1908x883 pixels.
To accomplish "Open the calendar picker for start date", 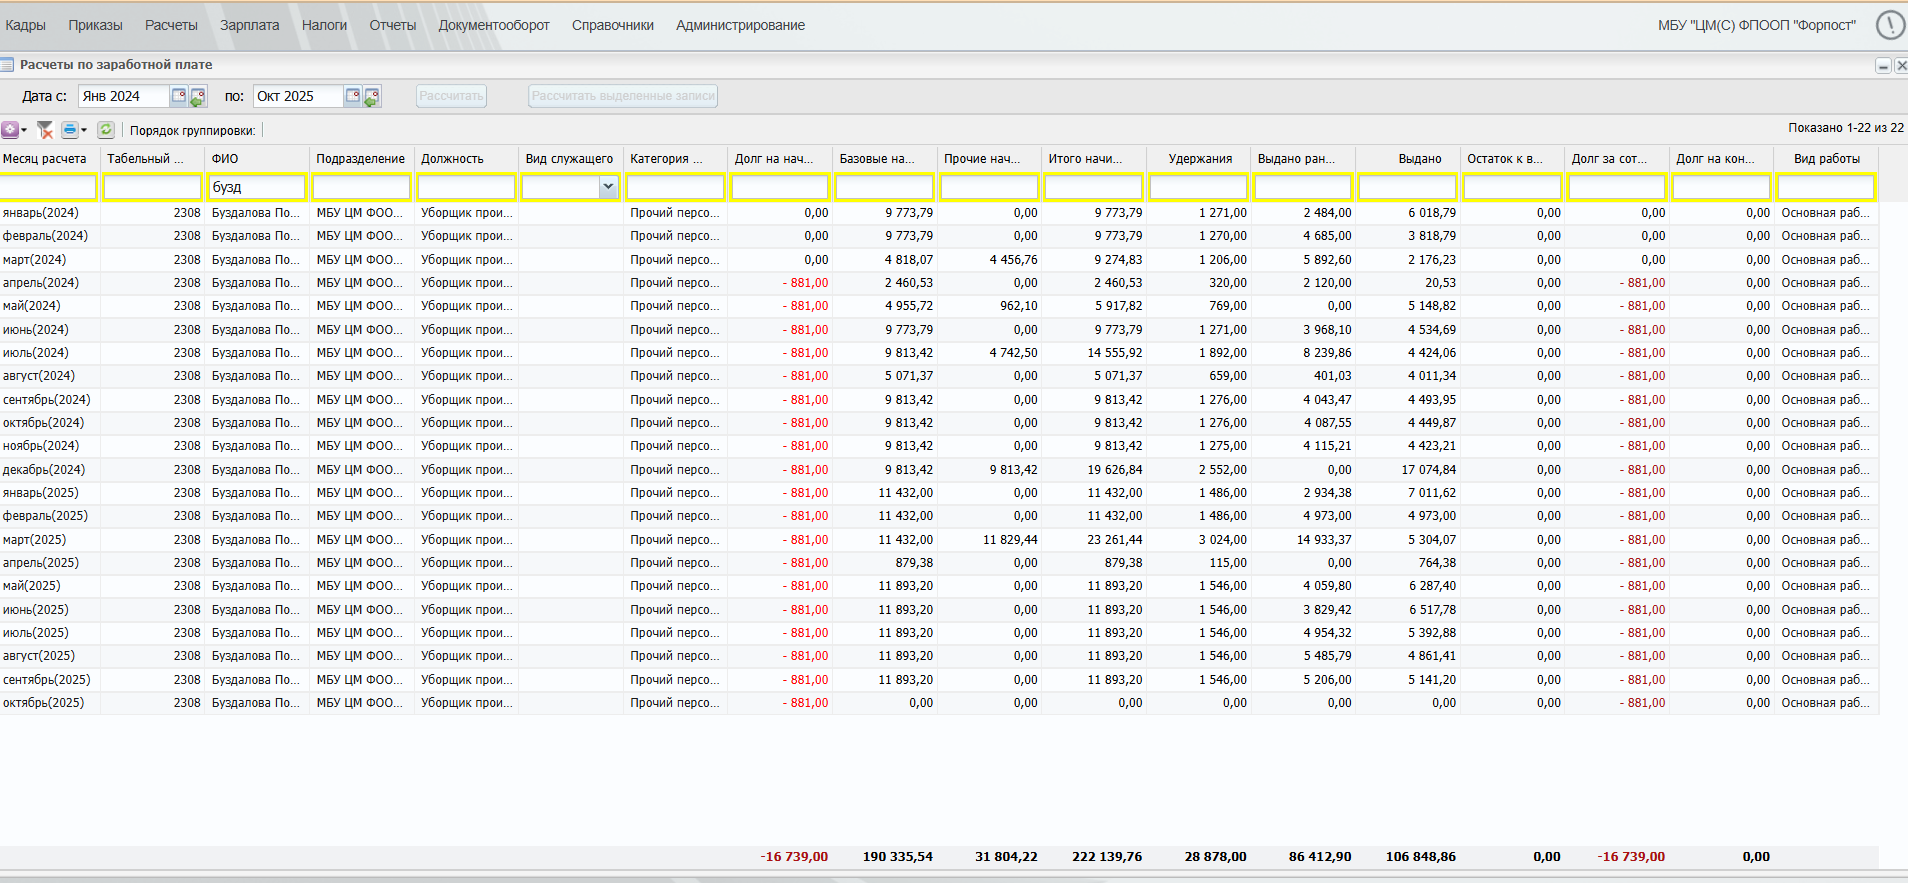I will [x=178, y=96].
